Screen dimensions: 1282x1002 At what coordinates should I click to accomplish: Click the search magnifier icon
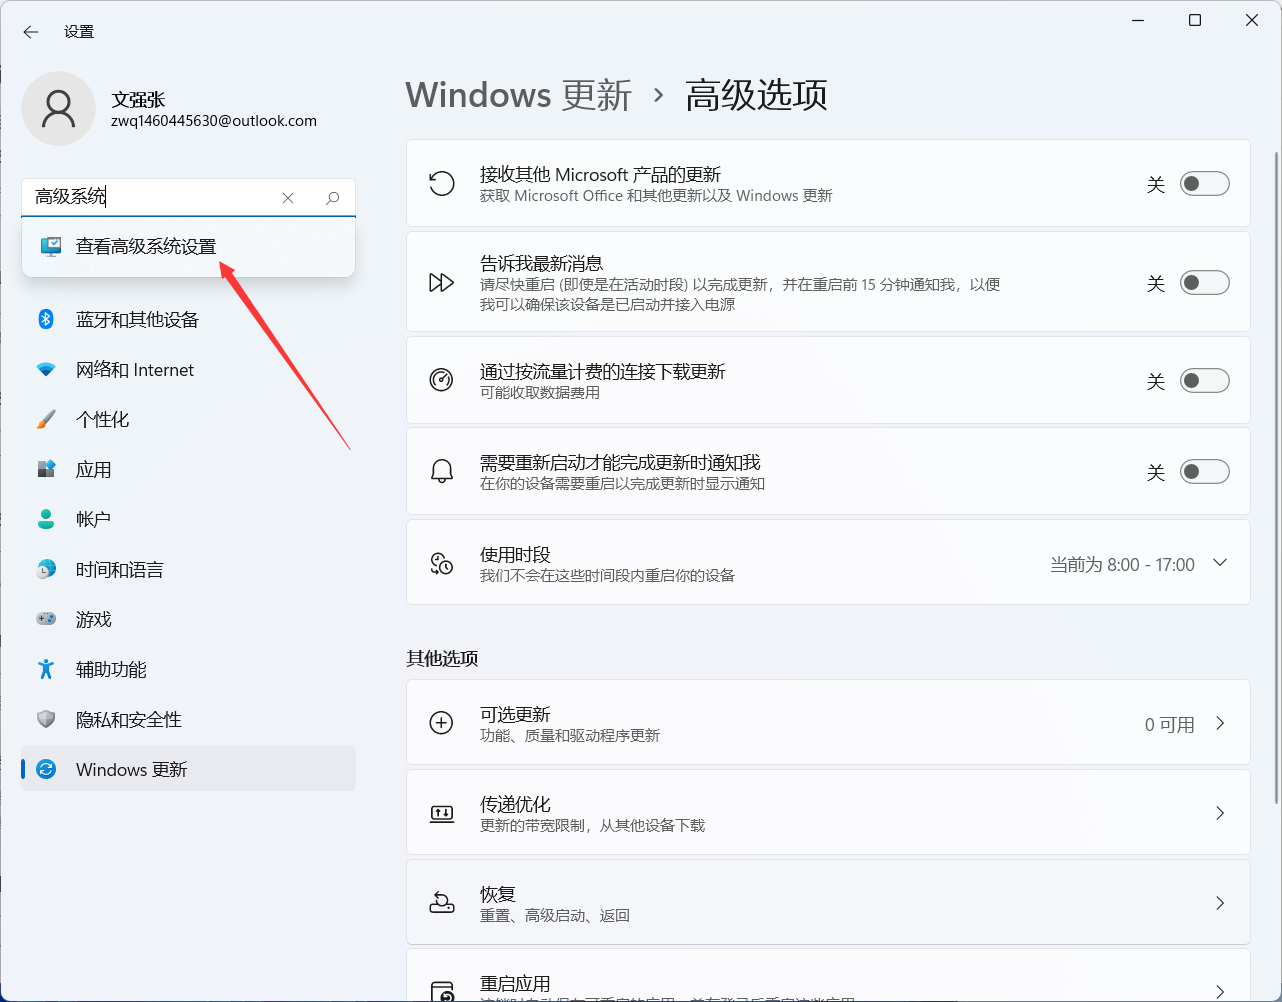coord(333,198)
